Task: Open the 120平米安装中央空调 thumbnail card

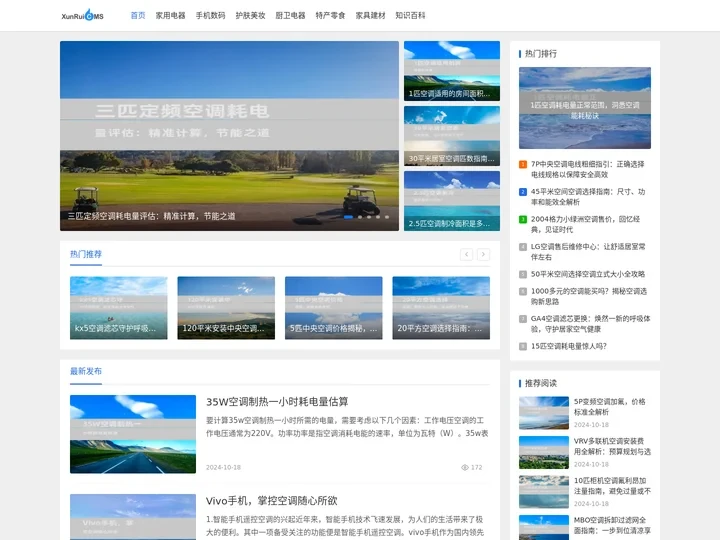Action: click(x=226, y=308)
